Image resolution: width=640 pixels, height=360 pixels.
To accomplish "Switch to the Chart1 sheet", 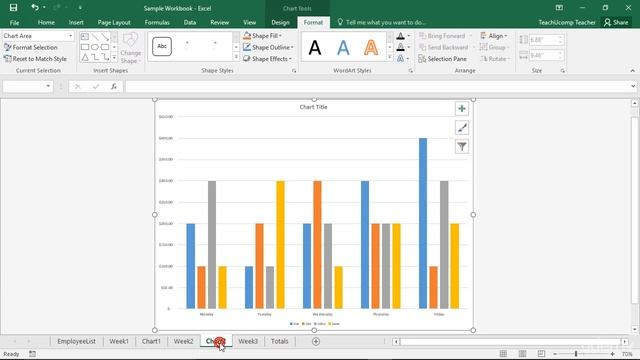I will [151, 341].
